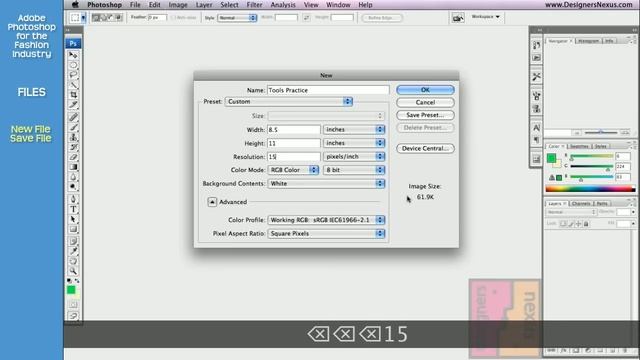This screenshot has width=640, height=360.
Task: Select the Crop tool
Action: [73, 94]
